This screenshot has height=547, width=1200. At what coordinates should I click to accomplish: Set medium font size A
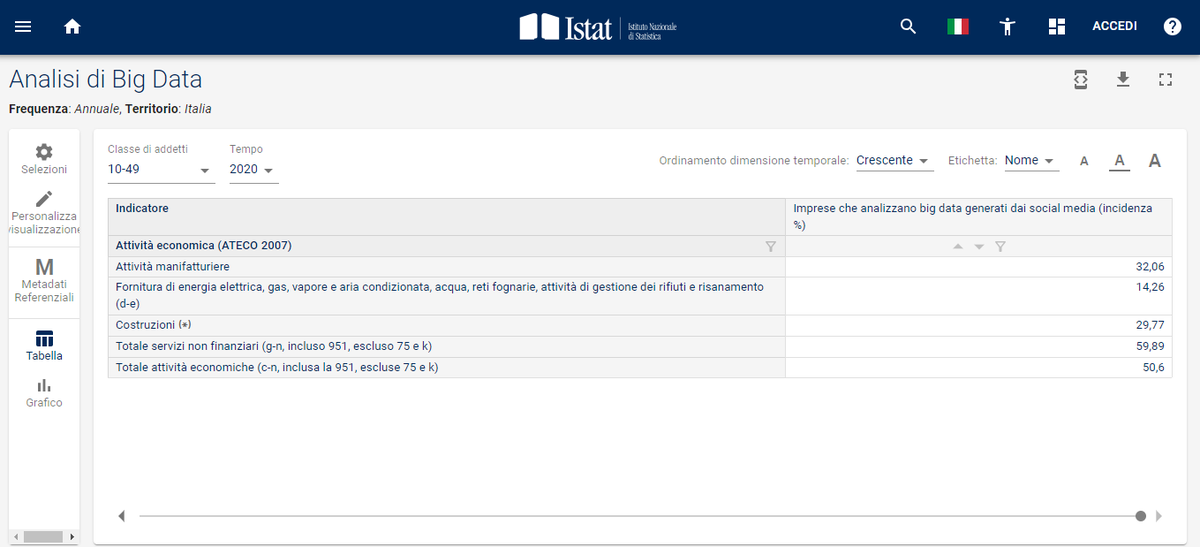[1119, 161]
